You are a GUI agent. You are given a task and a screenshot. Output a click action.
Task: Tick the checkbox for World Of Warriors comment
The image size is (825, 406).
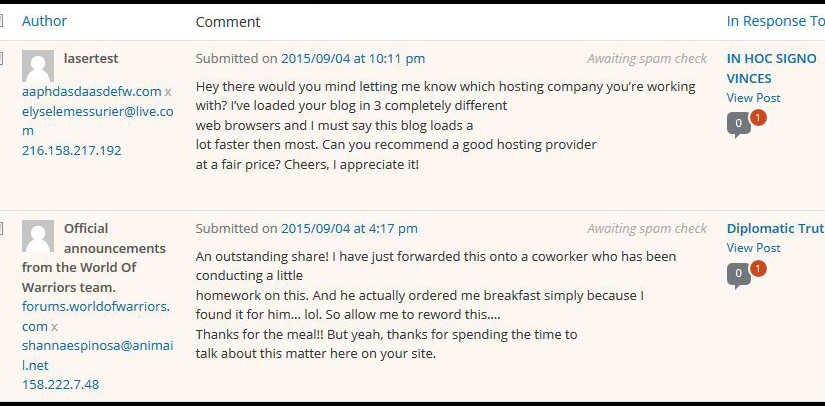point(3,228)
